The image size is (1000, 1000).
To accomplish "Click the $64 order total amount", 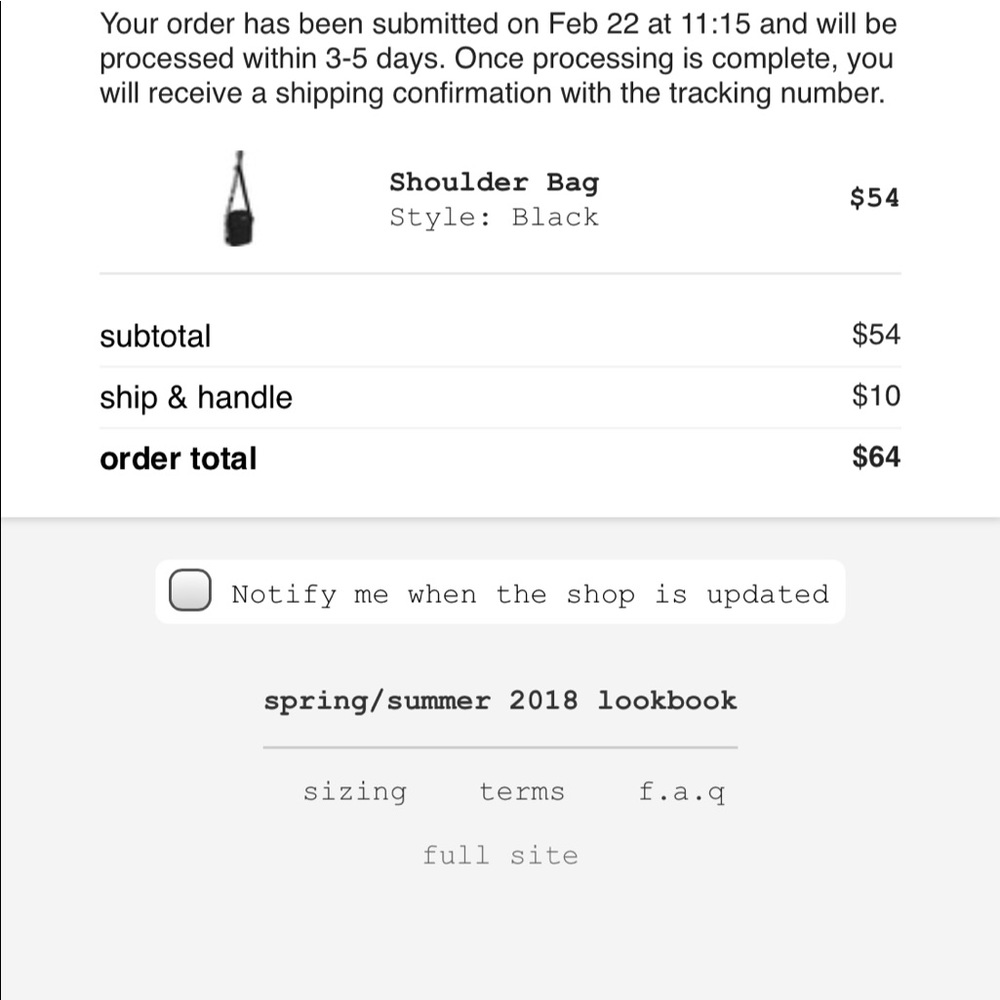I will [876, 457].
